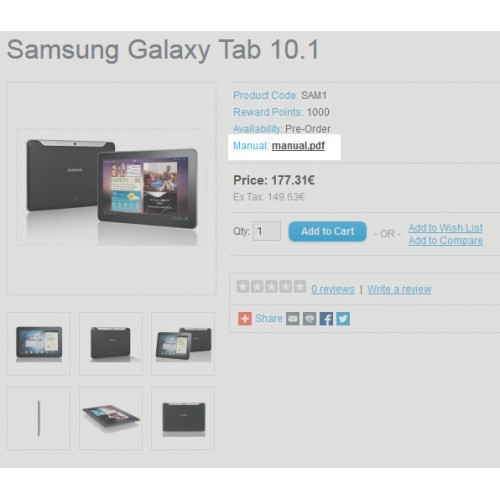Select the flat-lying tablet thumbnail

tap(111, 419)
